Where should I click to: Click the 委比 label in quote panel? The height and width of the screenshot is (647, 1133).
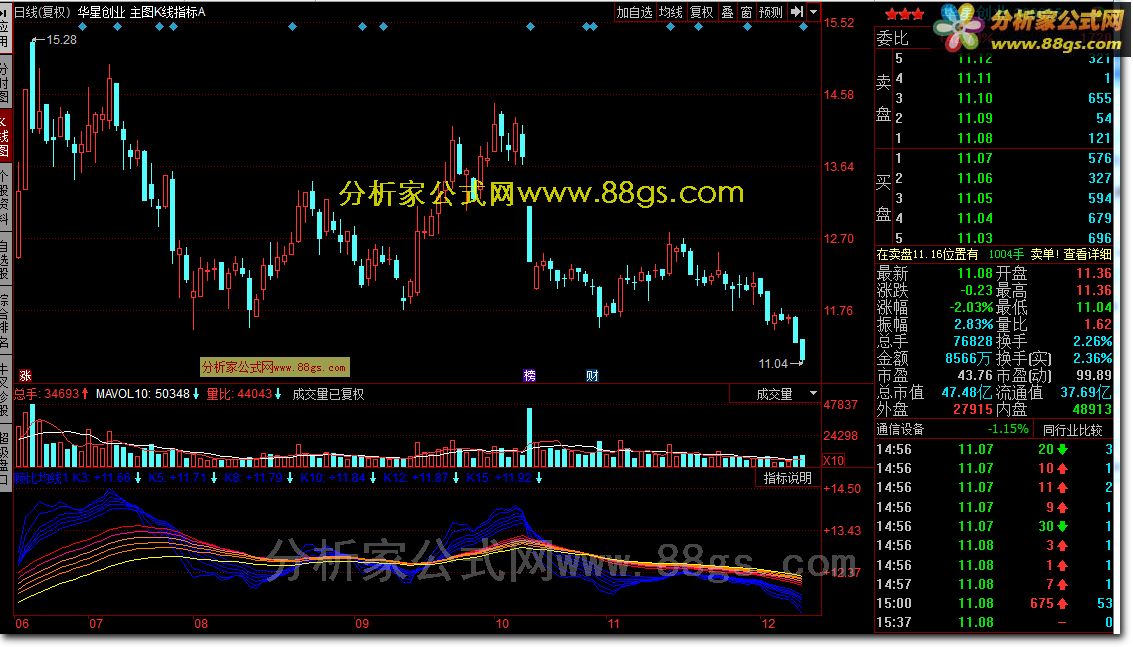pos(892,38)
